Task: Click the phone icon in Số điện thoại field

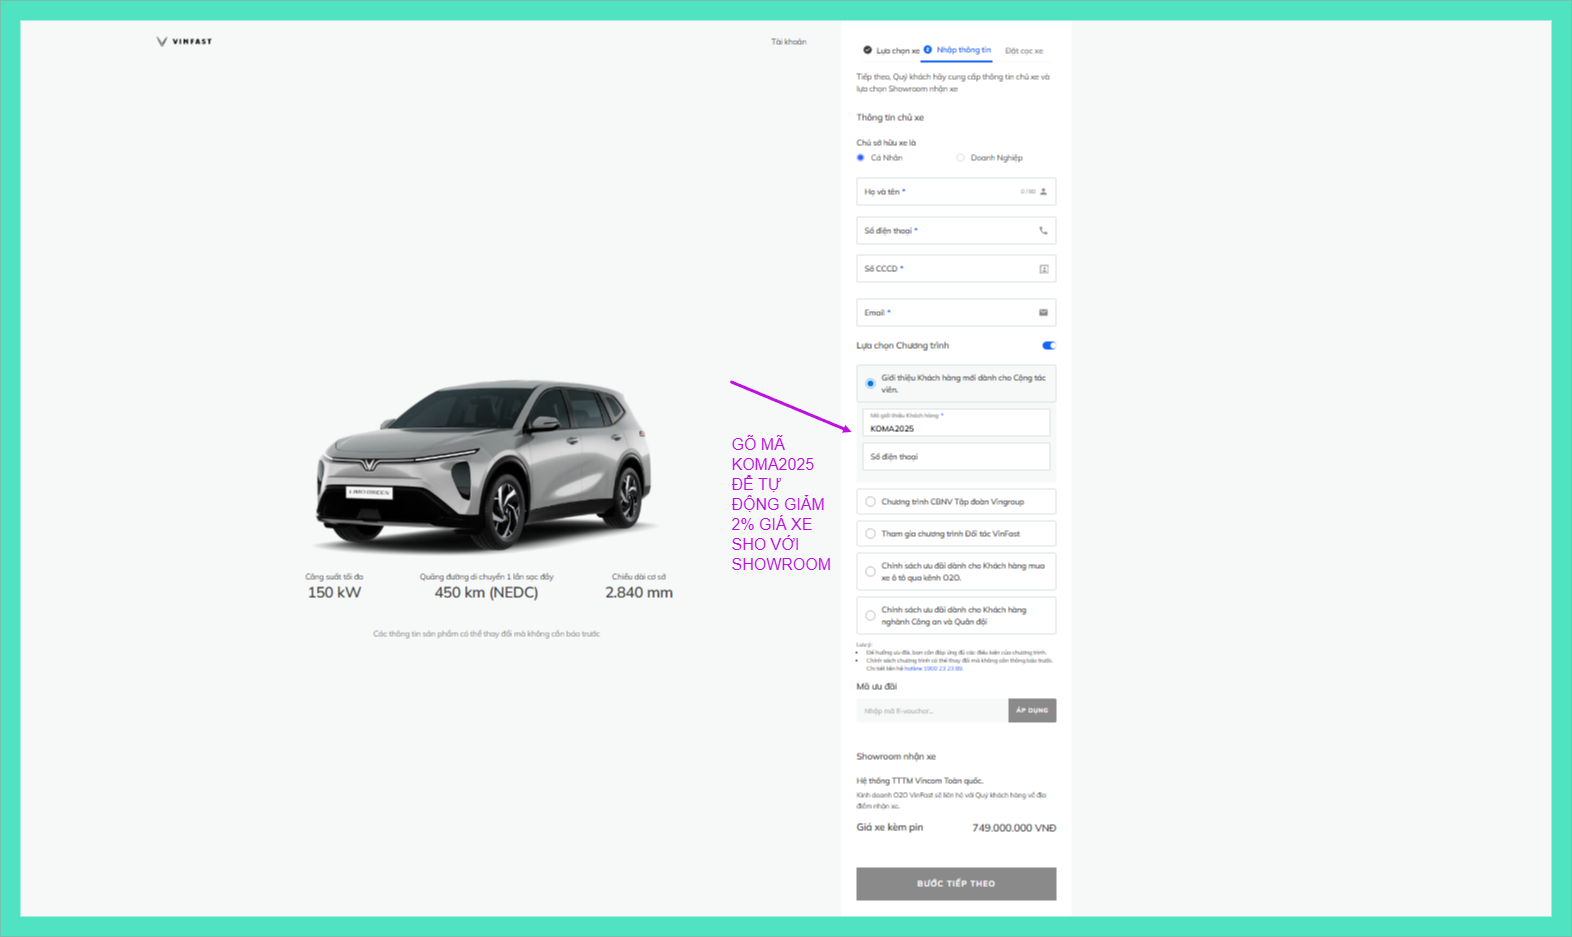Action: coord(1043,230)
